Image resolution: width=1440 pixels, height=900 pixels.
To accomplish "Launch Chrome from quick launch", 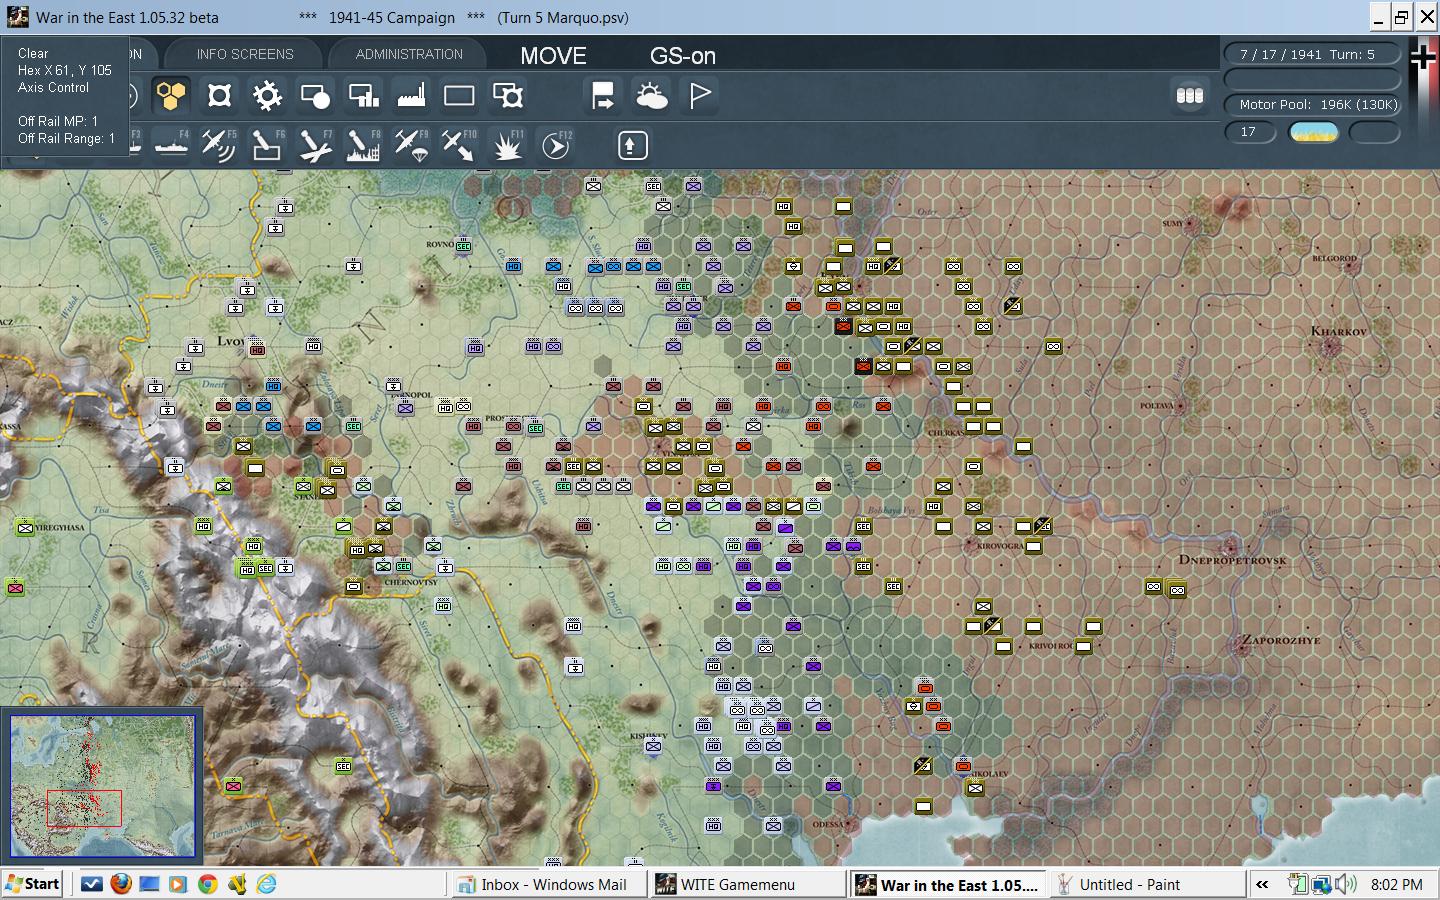I will point(207,884).
